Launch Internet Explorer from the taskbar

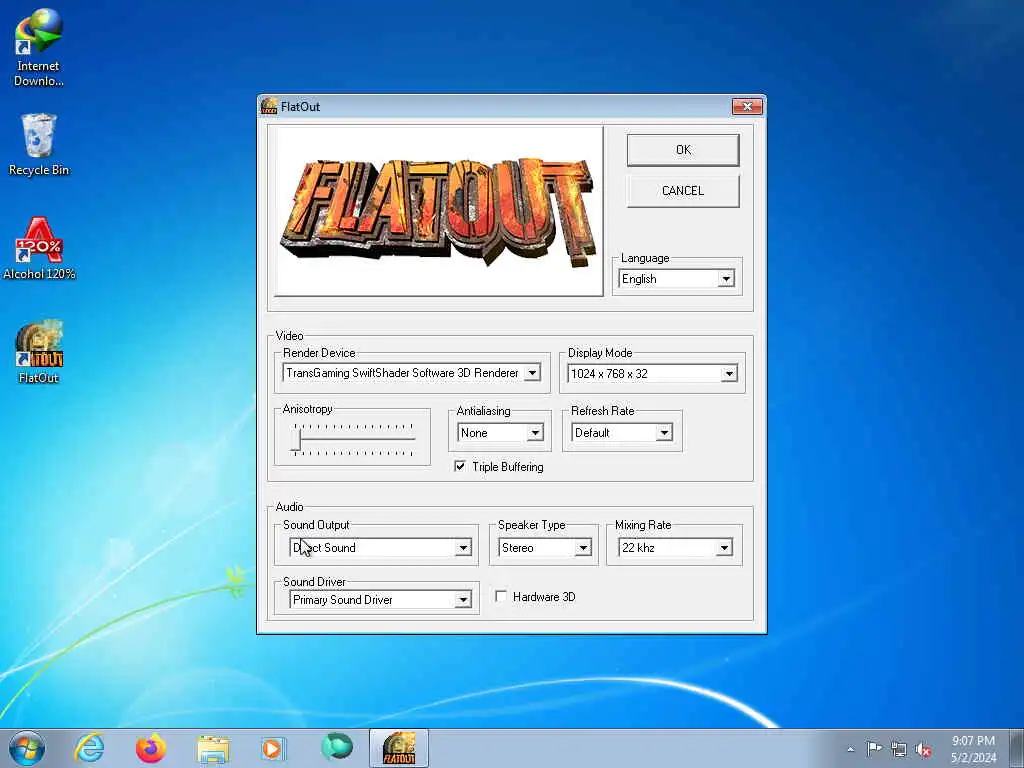[x=89, y=748]
